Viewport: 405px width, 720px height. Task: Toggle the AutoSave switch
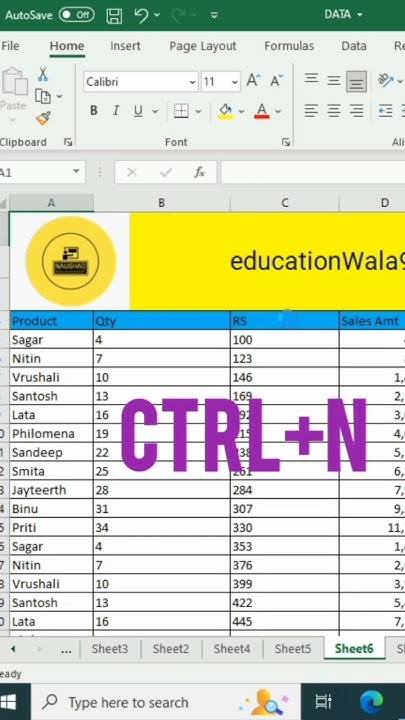[77, 15]
